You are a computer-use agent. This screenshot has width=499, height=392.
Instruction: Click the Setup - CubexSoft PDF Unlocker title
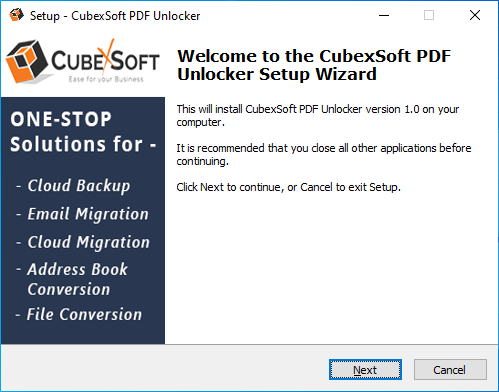click(x=115, y=16)
